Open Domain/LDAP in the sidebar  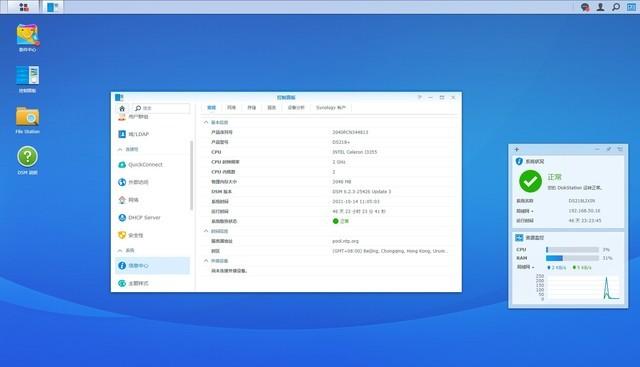tap(152, 134)
